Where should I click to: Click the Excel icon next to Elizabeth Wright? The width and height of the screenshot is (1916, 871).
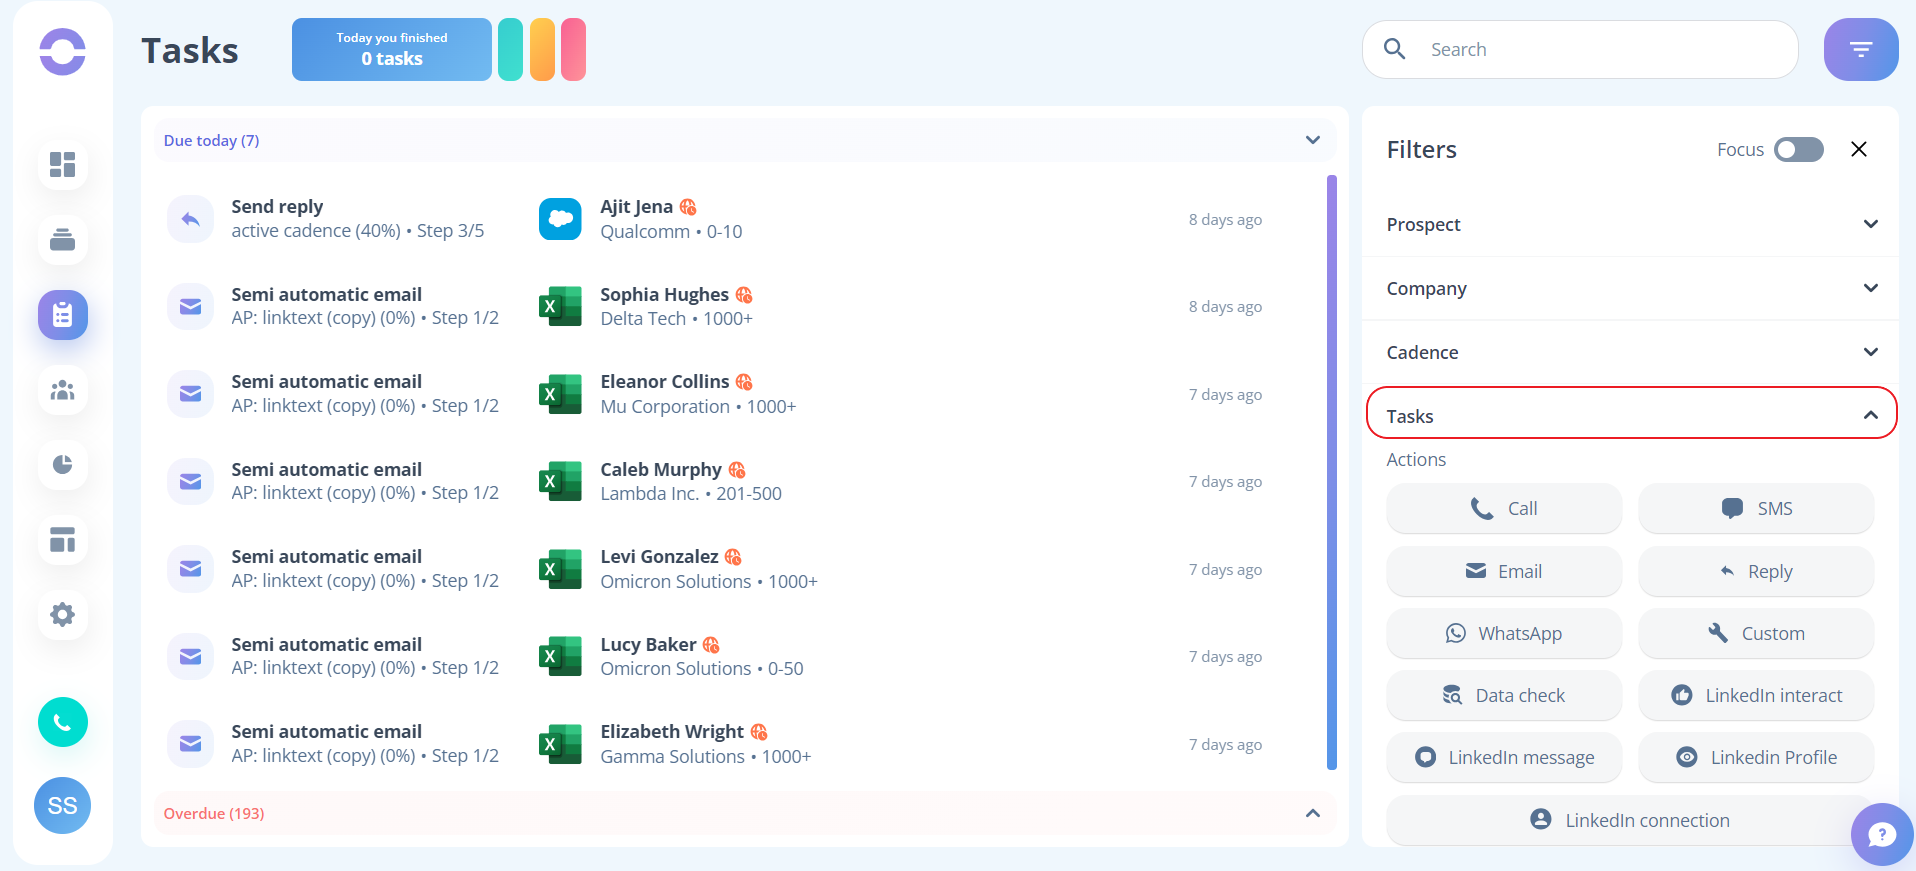coord(560,744)
